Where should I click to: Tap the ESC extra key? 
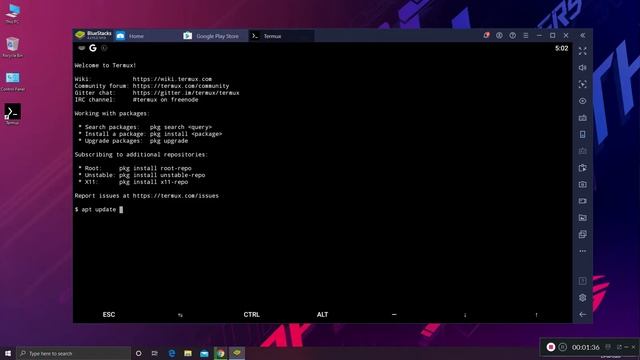(x=109, y=315)
